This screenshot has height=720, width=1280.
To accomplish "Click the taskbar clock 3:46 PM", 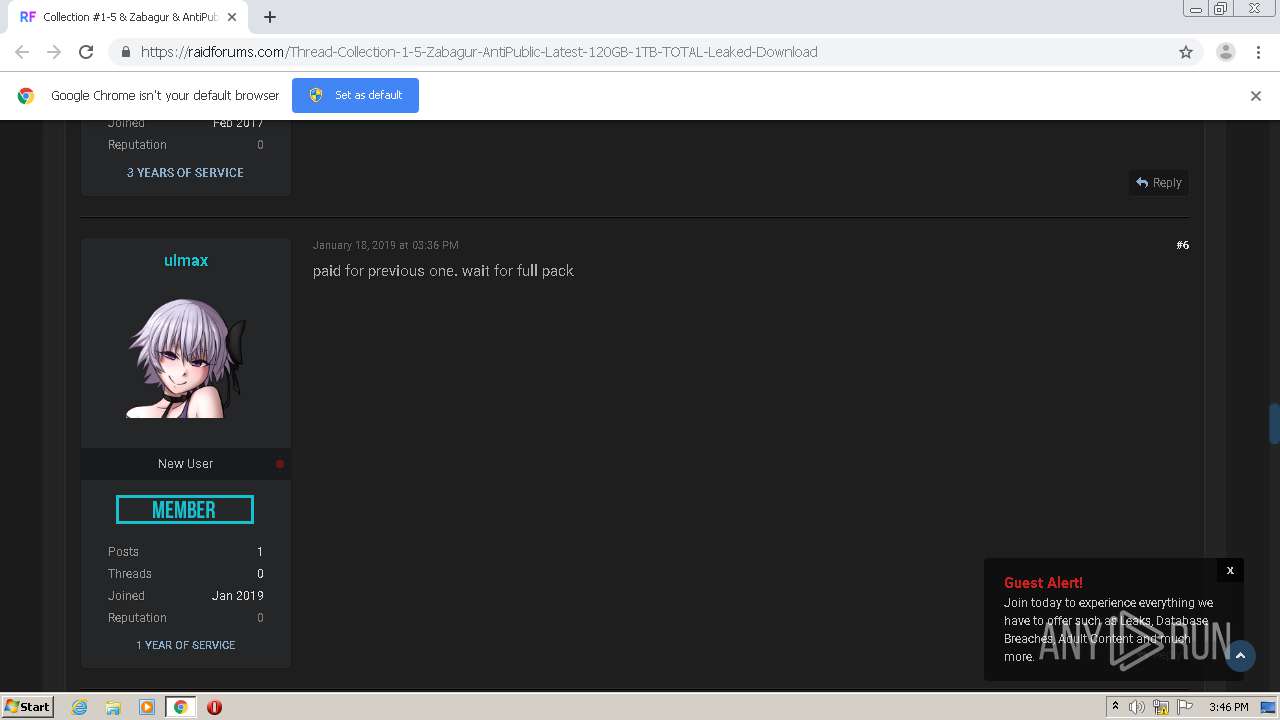I will point(1229,707).
